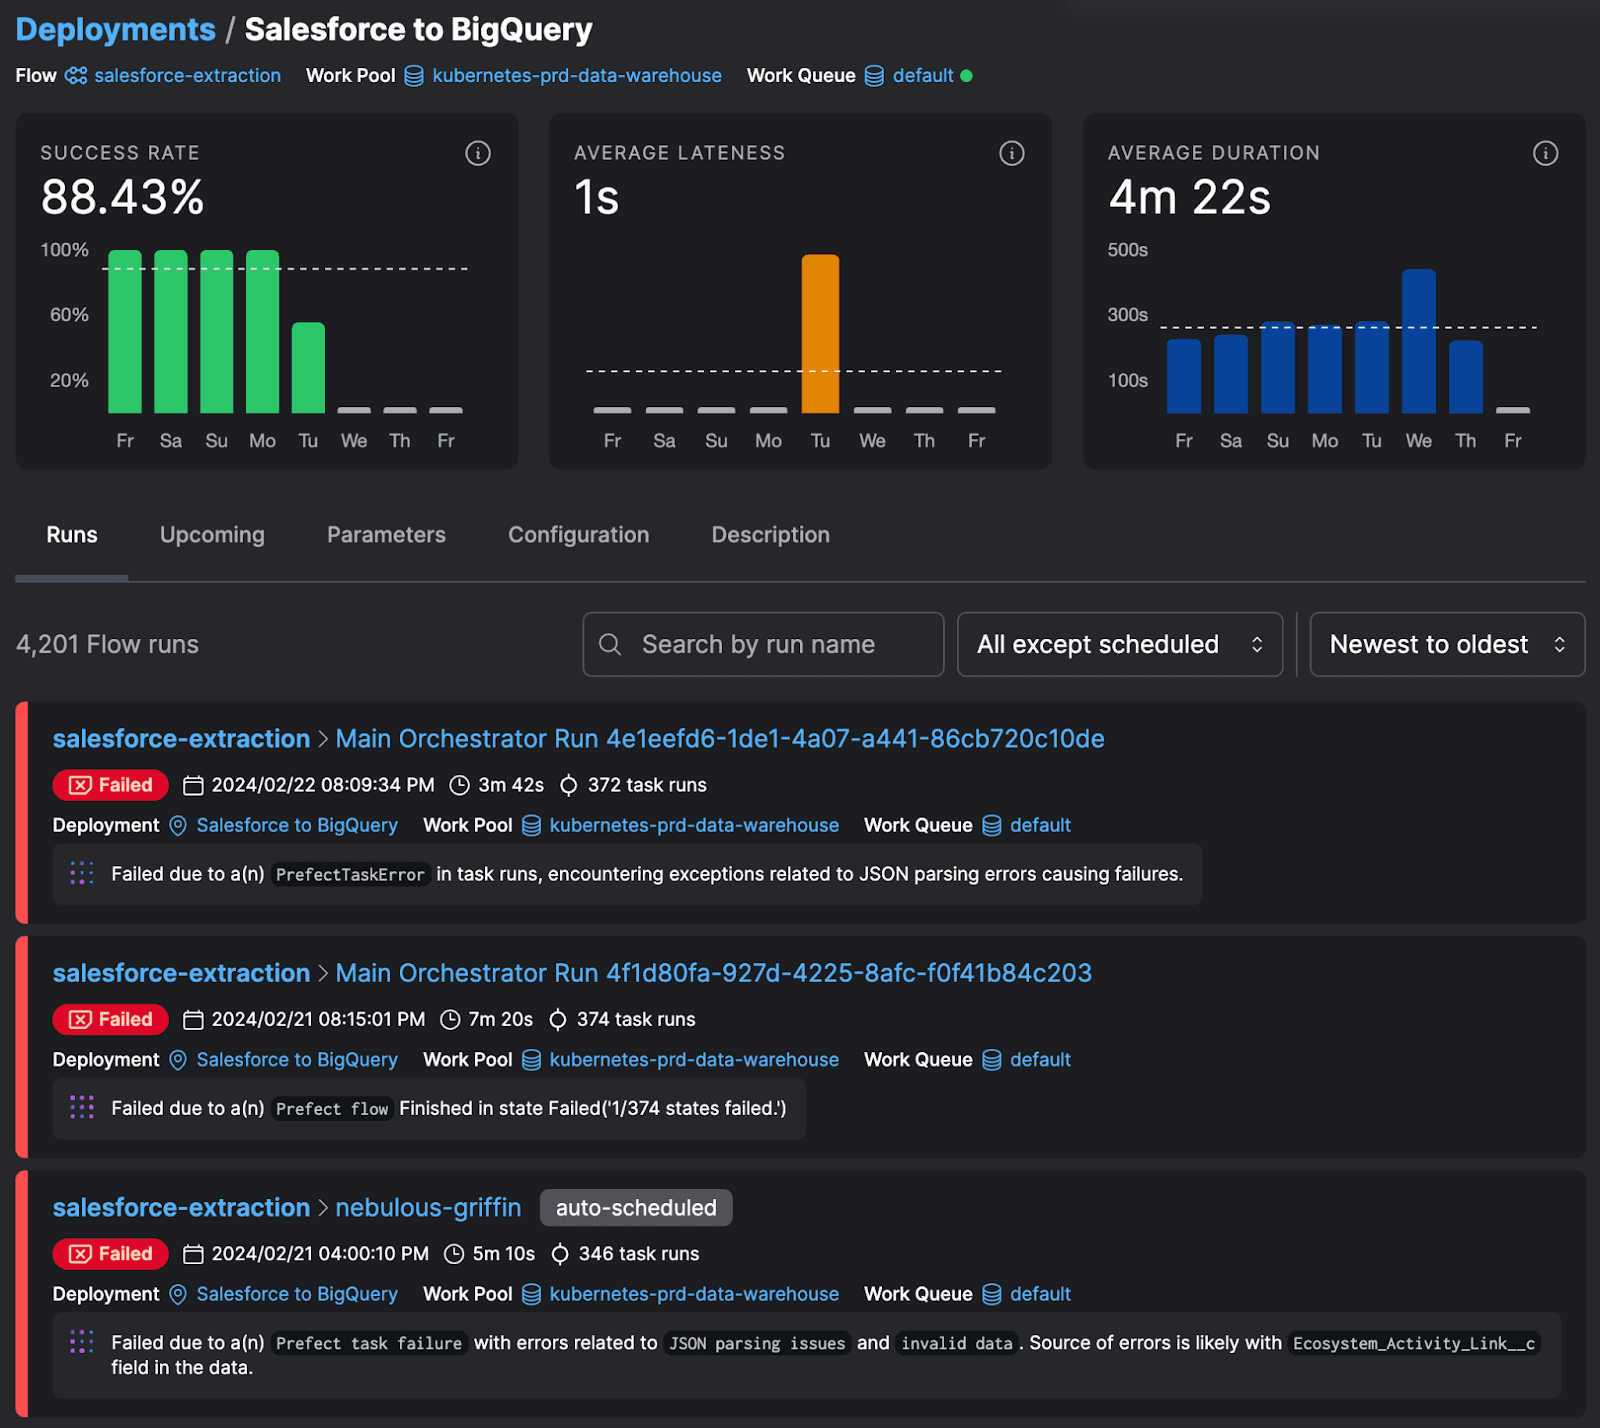This screenshot has height=1428, width=1600.
Task: Open the Deployments breadcrumb link
Action: coord(115,30)
